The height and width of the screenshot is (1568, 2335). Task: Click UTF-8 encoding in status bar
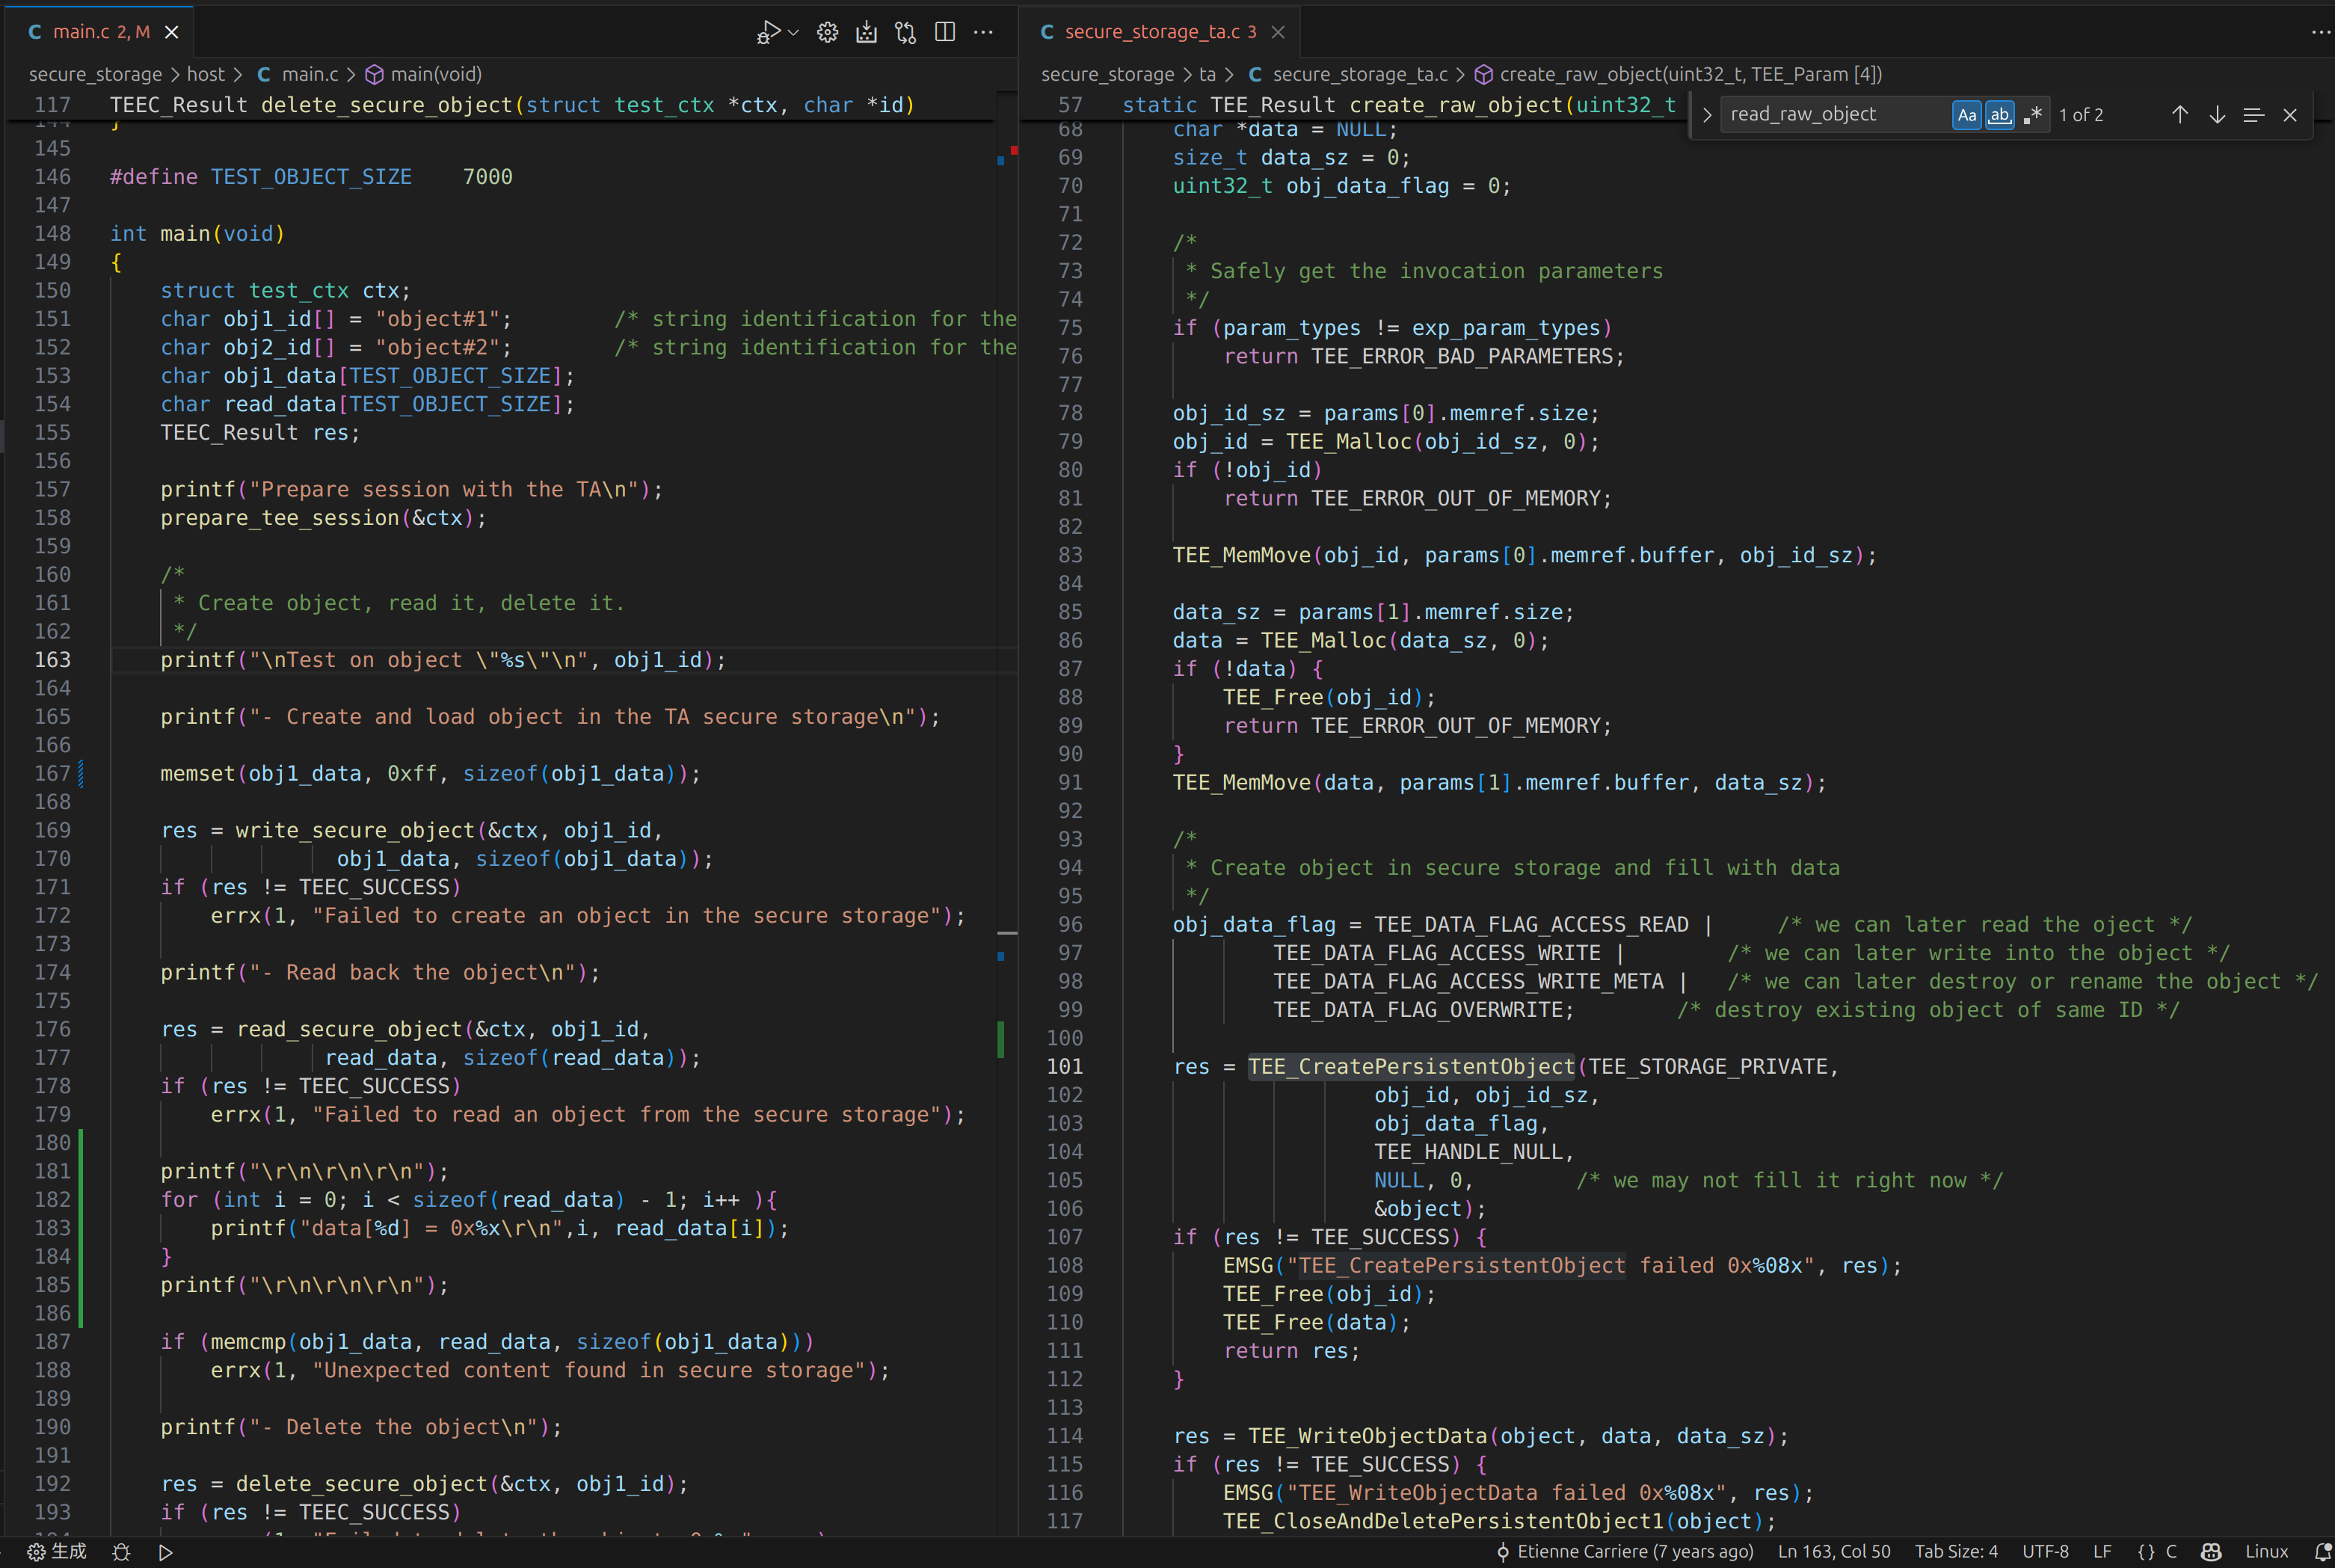coord(2045,1551)
